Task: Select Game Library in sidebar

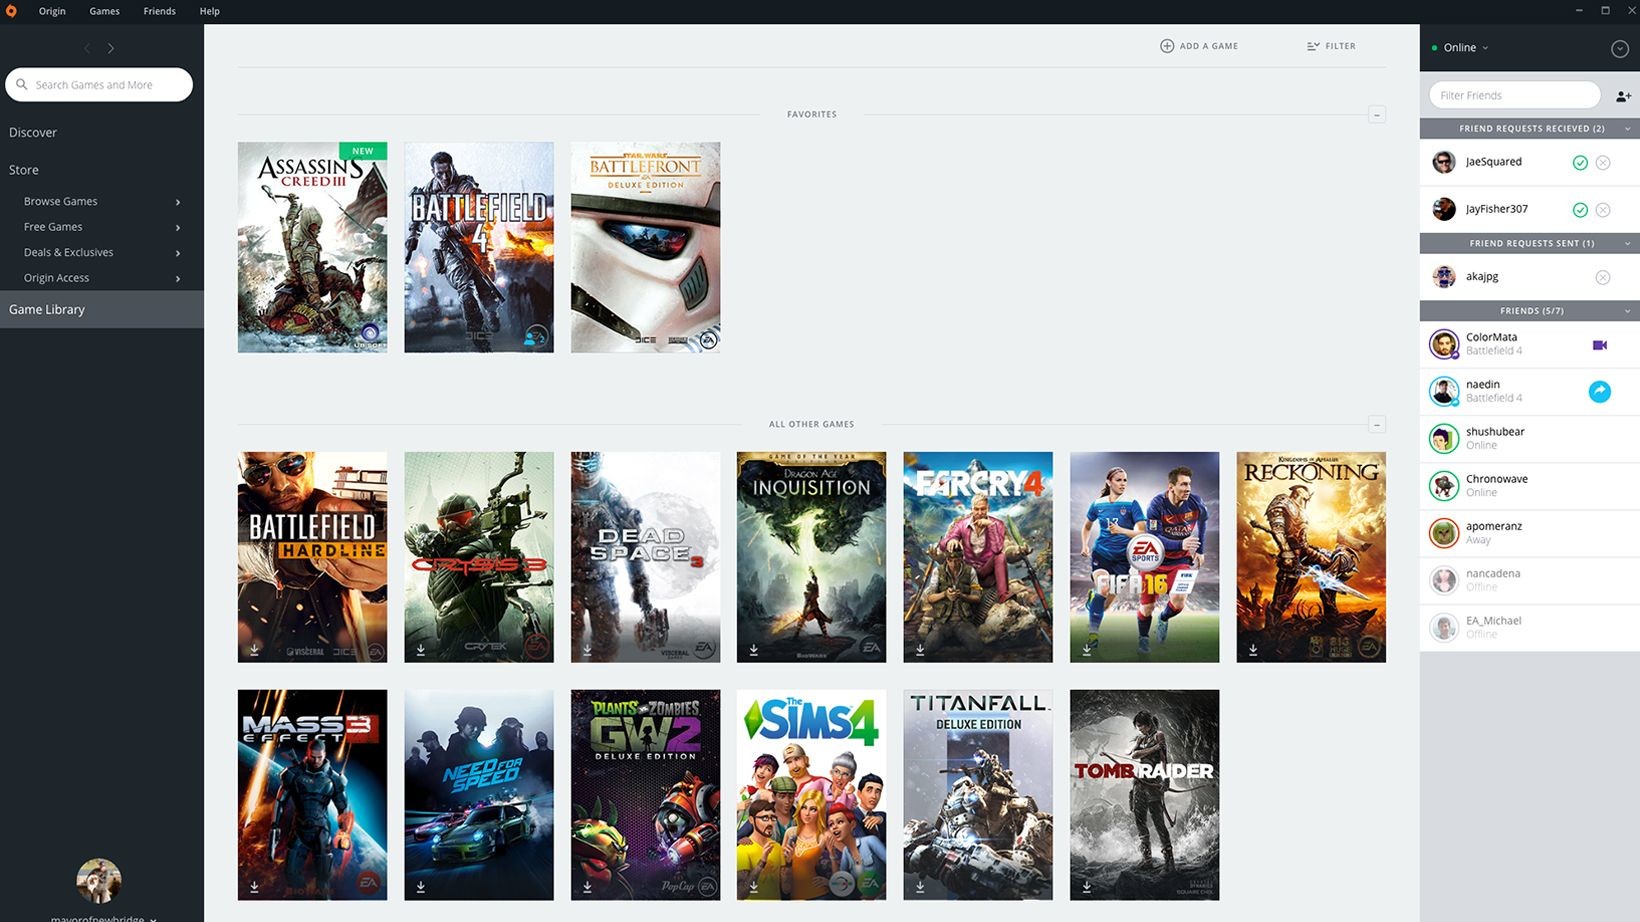Action: tap(102, 309)
